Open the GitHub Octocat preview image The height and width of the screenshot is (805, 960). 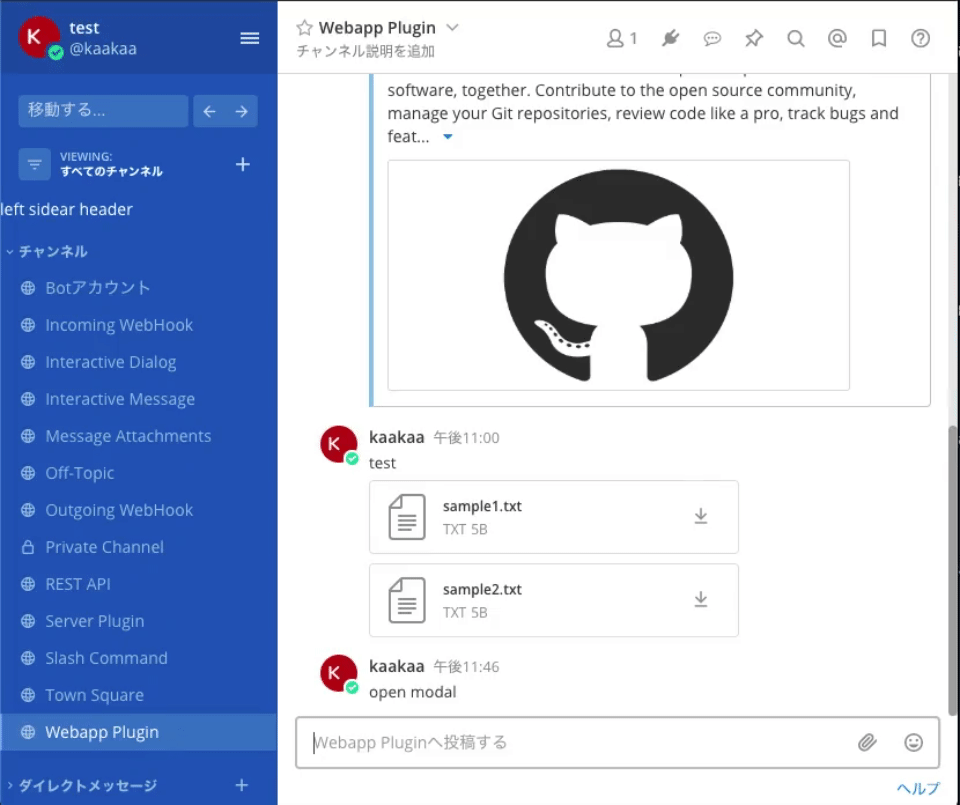pyautogui.click(x=618, y=275)
